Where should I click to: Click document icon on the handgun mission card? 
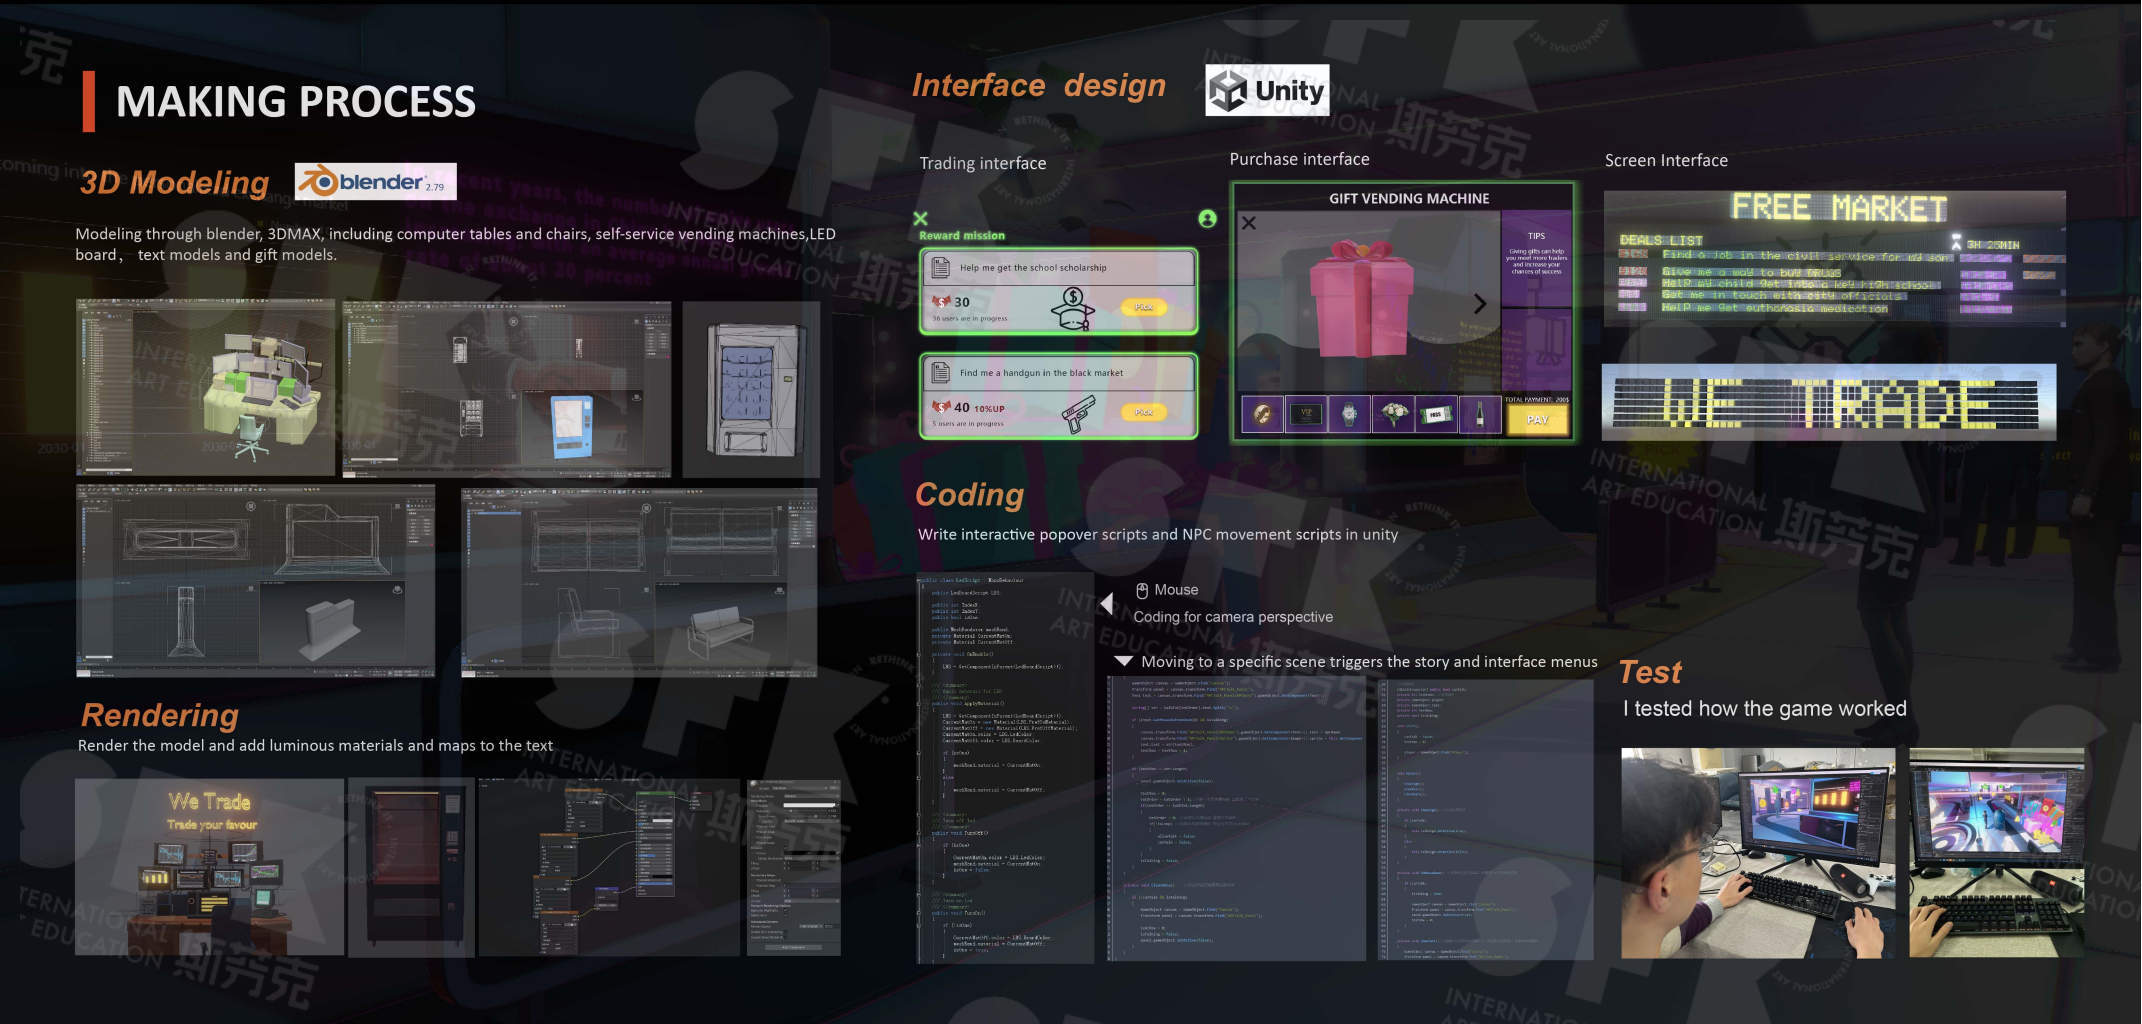(x=940, y=373)
